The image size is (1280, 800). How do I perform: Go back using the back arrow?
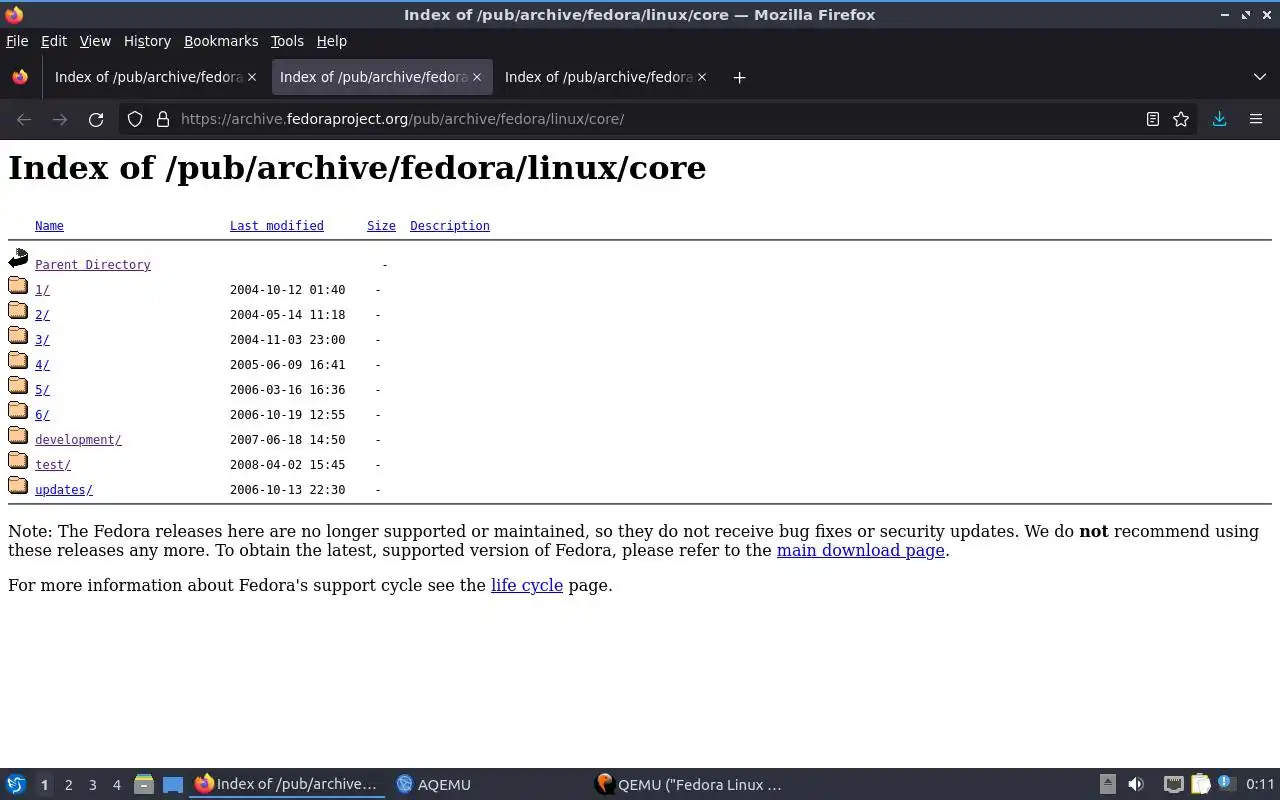(24, 119)
